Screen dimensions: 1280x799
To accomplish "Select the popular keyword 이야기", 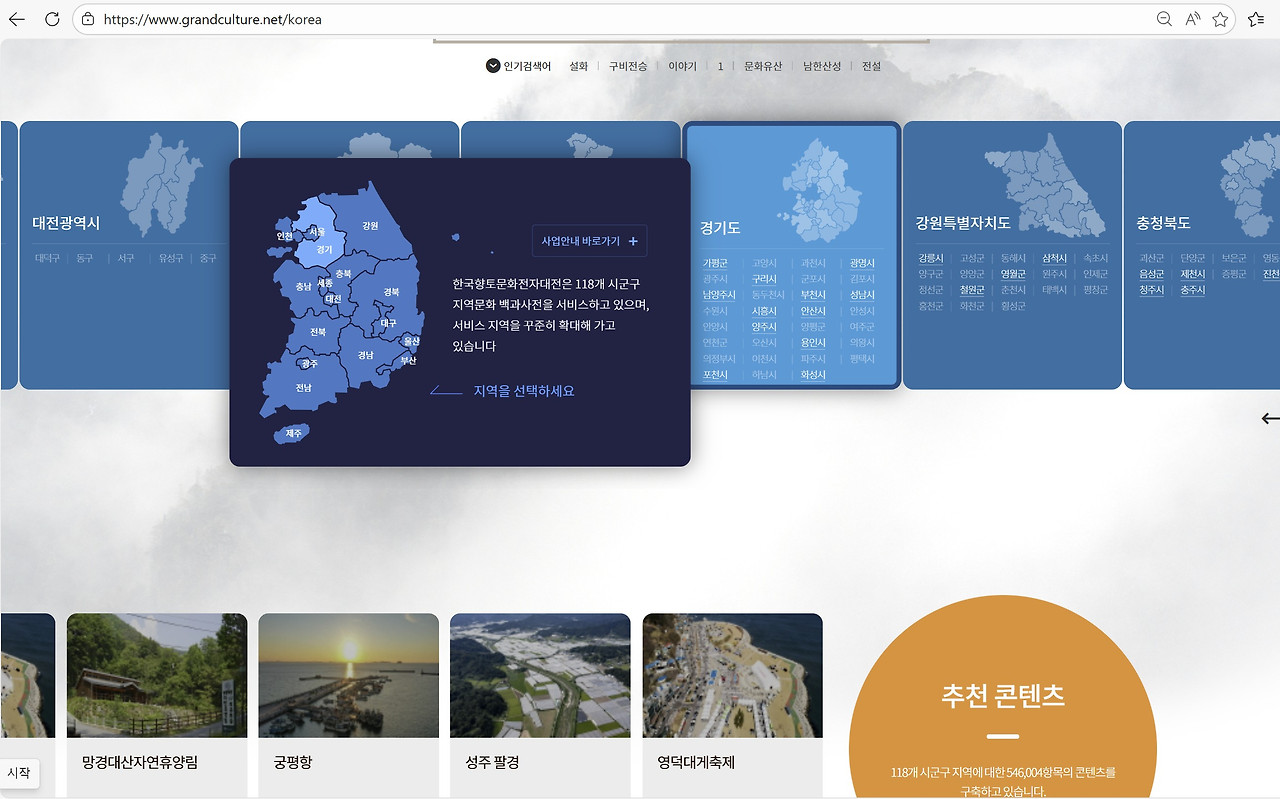I will (x=683, y=66).
